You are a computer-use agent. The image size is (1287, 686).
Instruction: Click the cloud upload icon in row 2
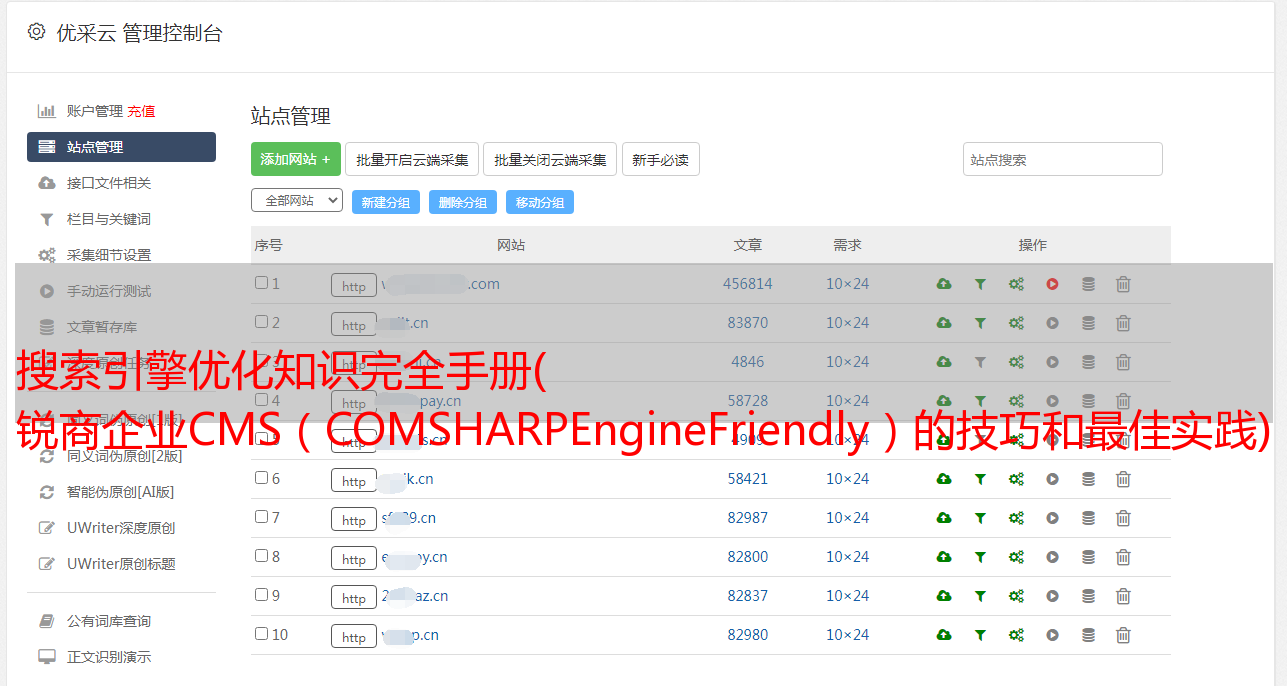click(944, 323)
